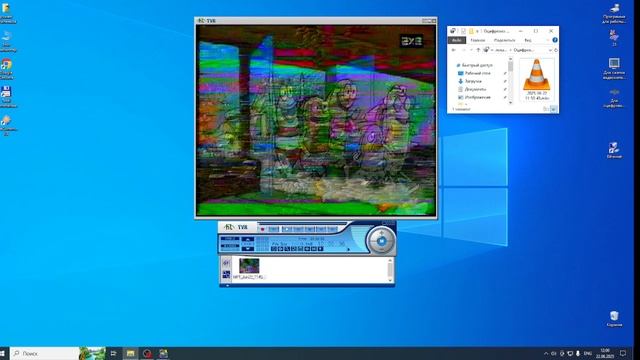640x360 pixels.
Task: Click the upper logo icon beside TVR thumbnail list
Action: click(227, 263)
